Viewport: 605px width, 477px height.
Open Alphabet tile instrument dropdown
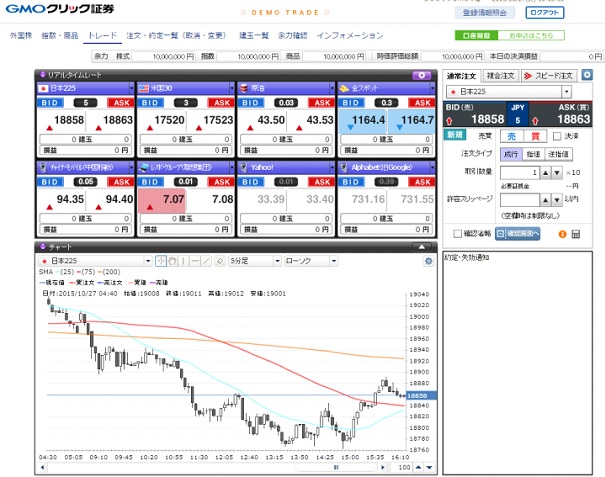pos(433,167)
